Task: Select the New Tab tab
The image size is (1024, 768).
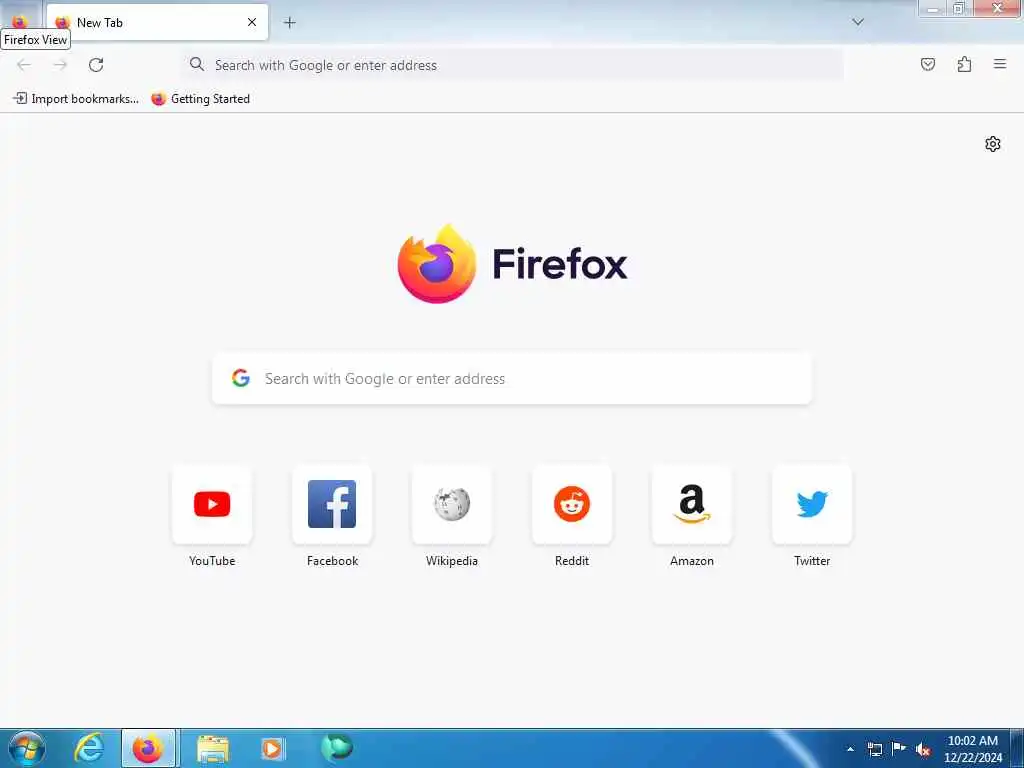Action: pyautogui.click(x=157, y=22)
